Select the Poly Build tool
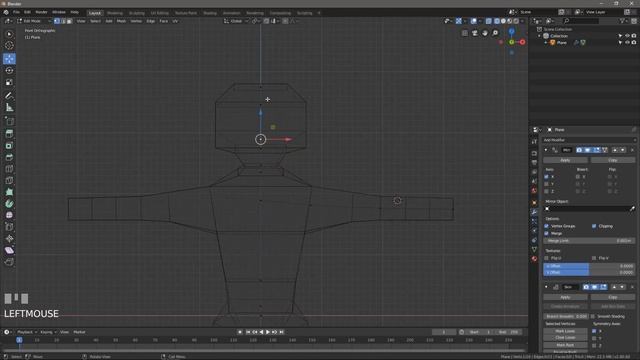 [9, 192]
